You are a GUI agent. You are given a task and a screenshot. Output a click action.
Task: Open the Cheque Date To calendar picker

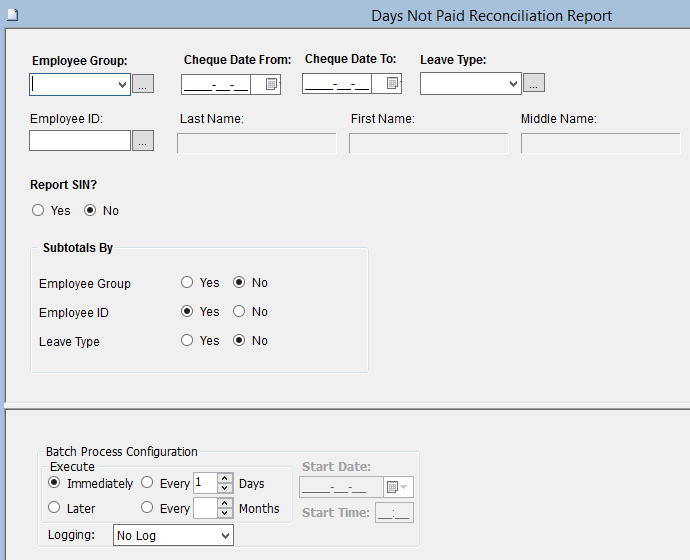393,84
